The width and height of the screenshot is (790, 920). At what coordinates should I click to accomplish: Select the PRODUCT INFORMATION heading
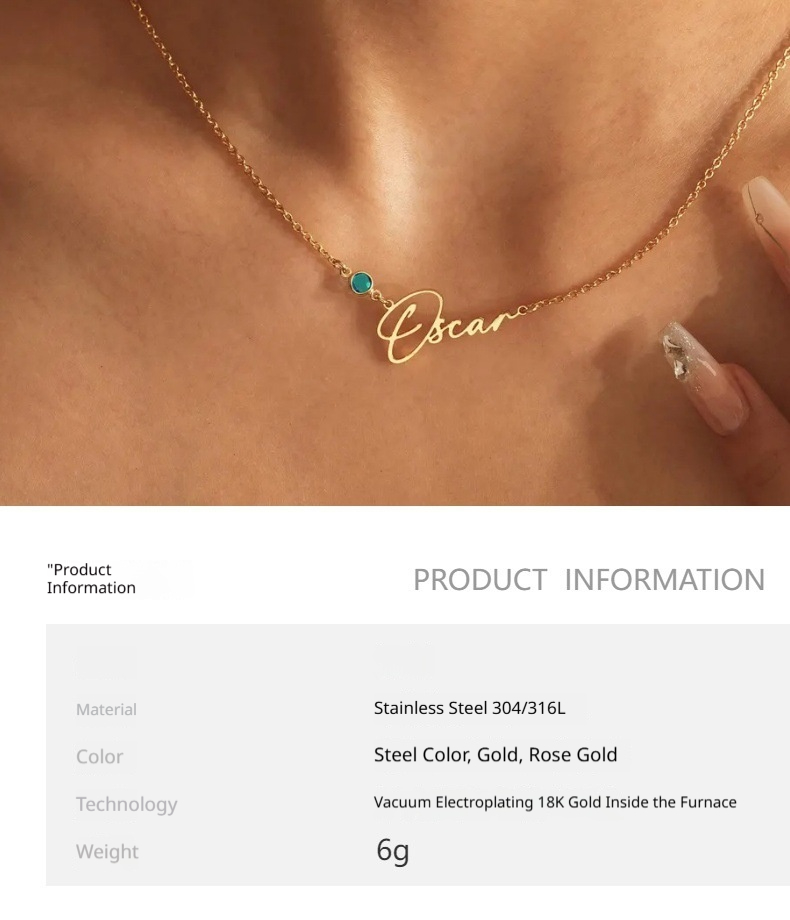pos(589,580)
